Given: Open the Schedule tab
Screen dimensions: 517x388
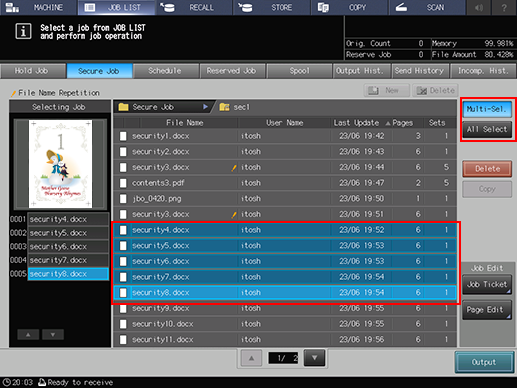Looking at the screenshot, I should click(166, 71).
